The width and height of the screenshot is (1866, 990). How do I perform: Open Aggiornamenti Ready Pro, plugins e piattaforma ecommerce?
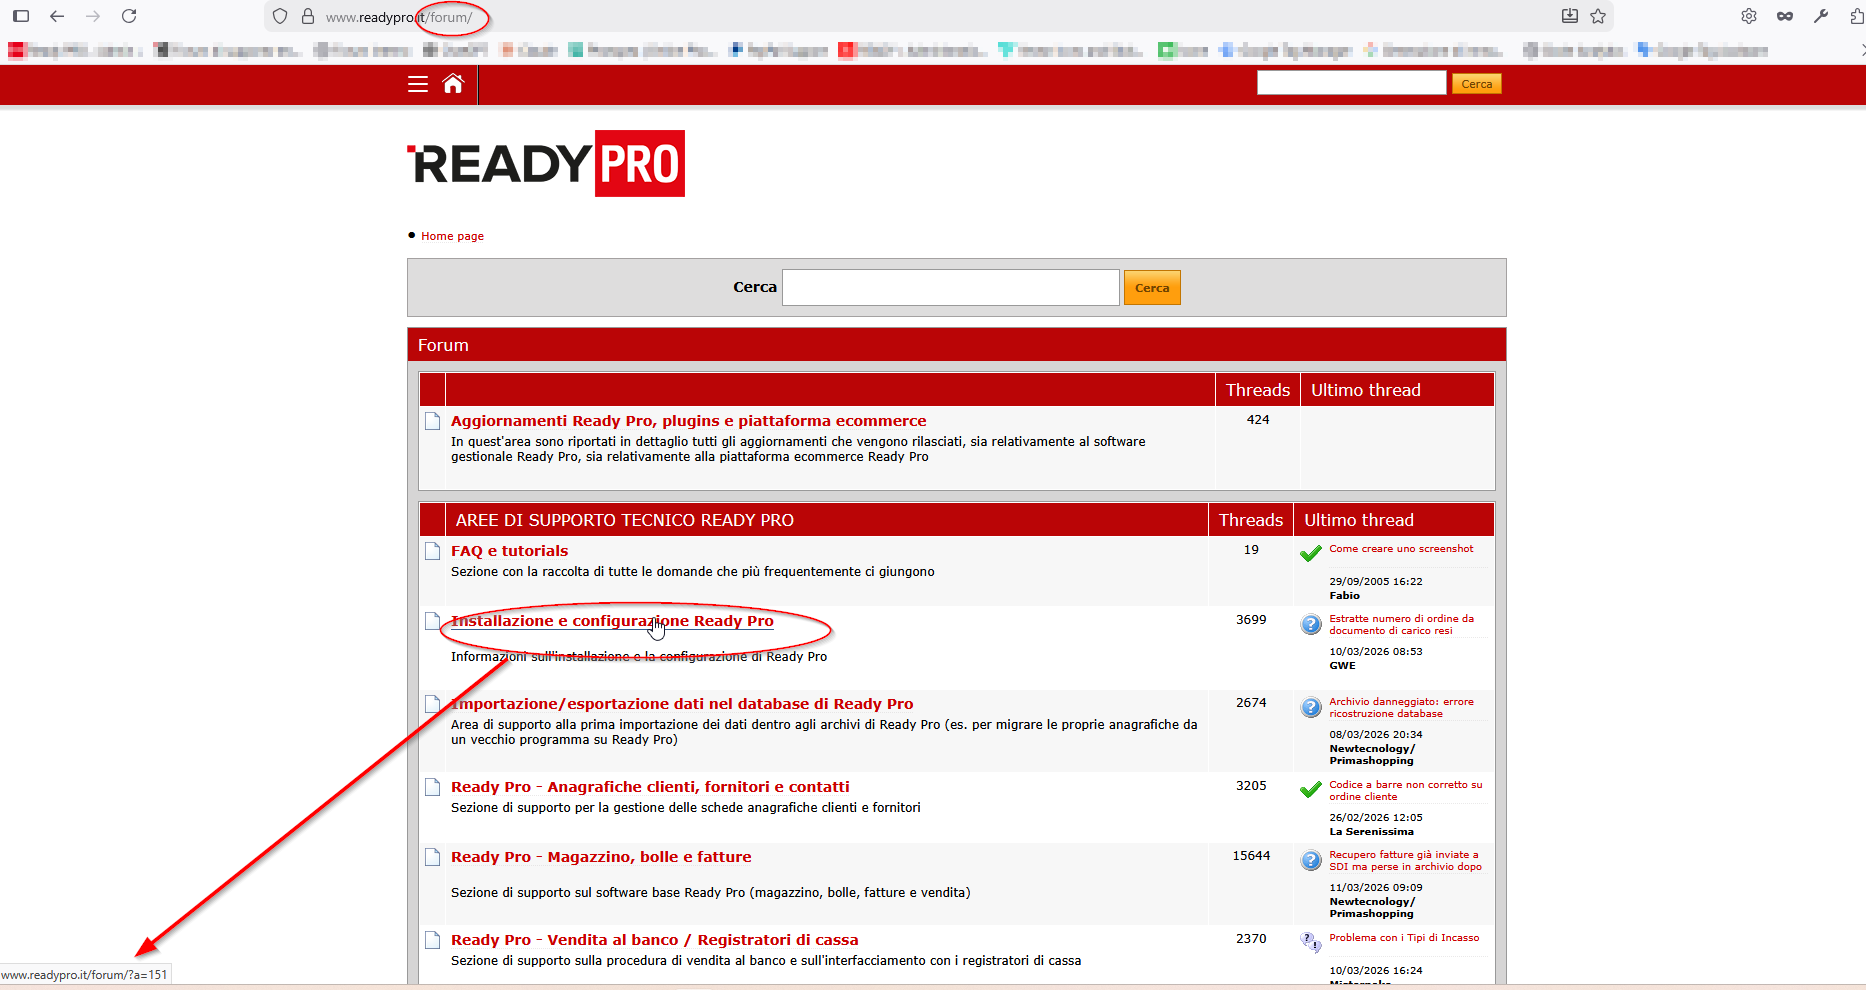tap(689, 421)
